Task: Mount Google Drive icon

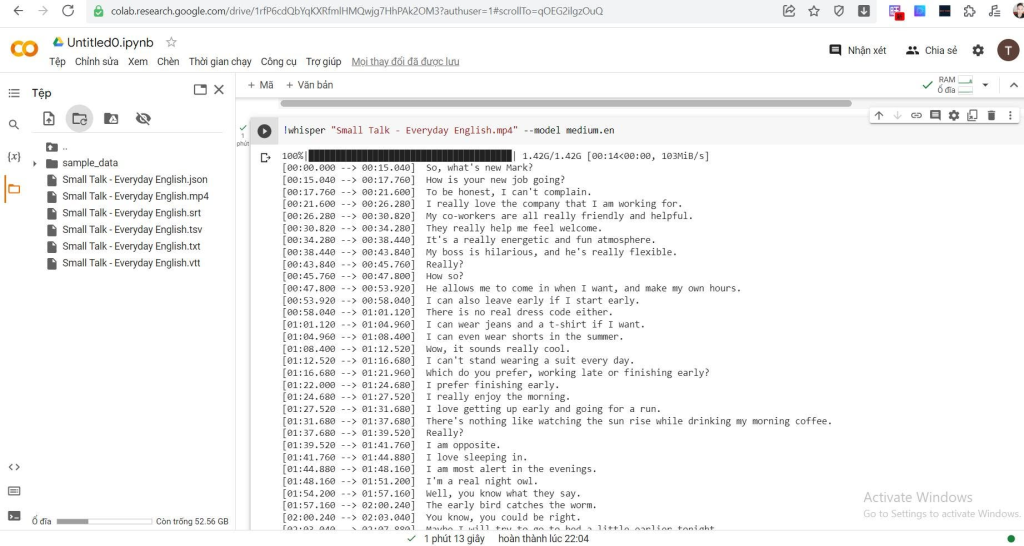Action: point(111,118)
